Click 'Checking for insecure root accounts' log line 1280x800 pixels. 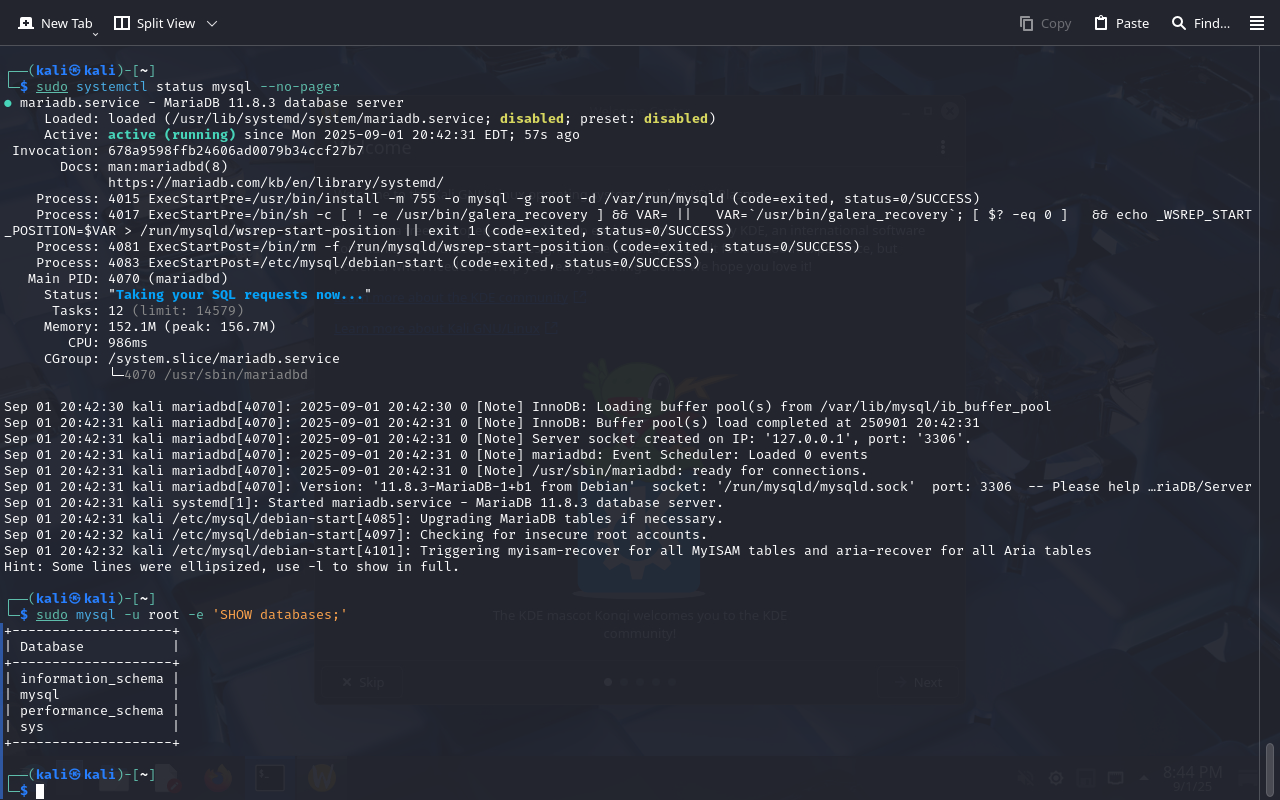[x=356, y=534]
